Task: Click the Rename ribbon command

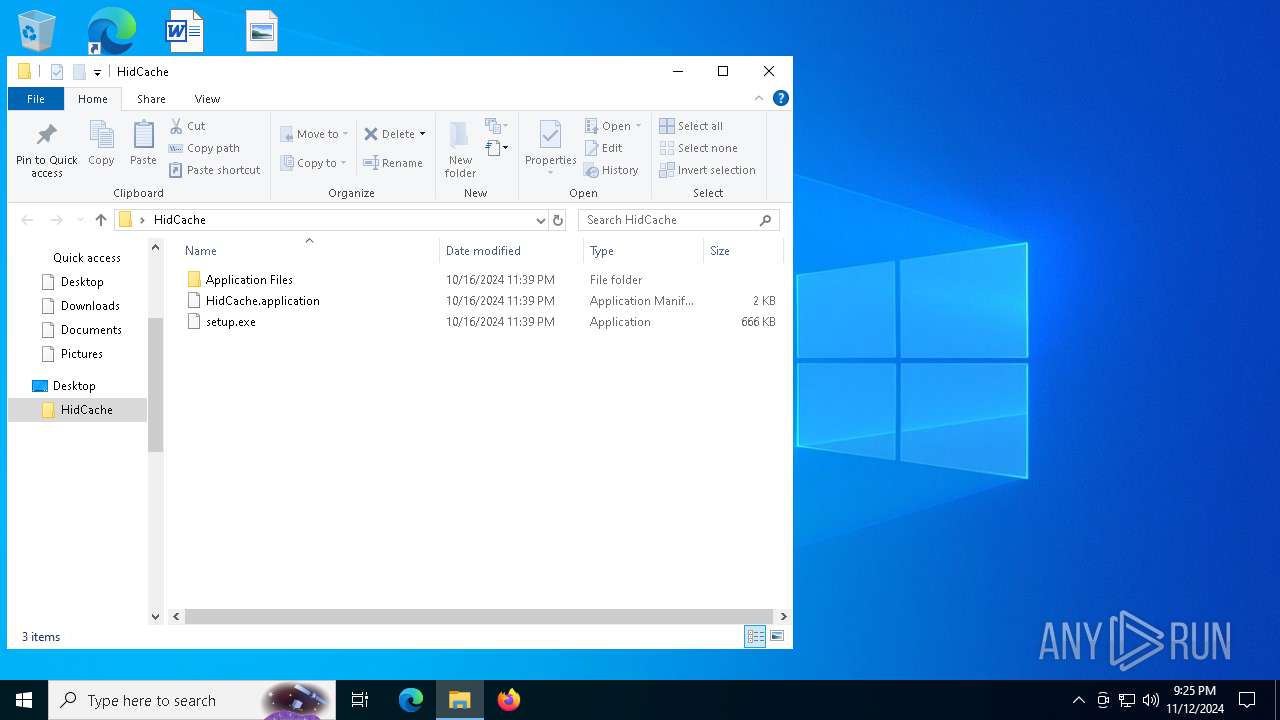Action: tap(393, 163)
